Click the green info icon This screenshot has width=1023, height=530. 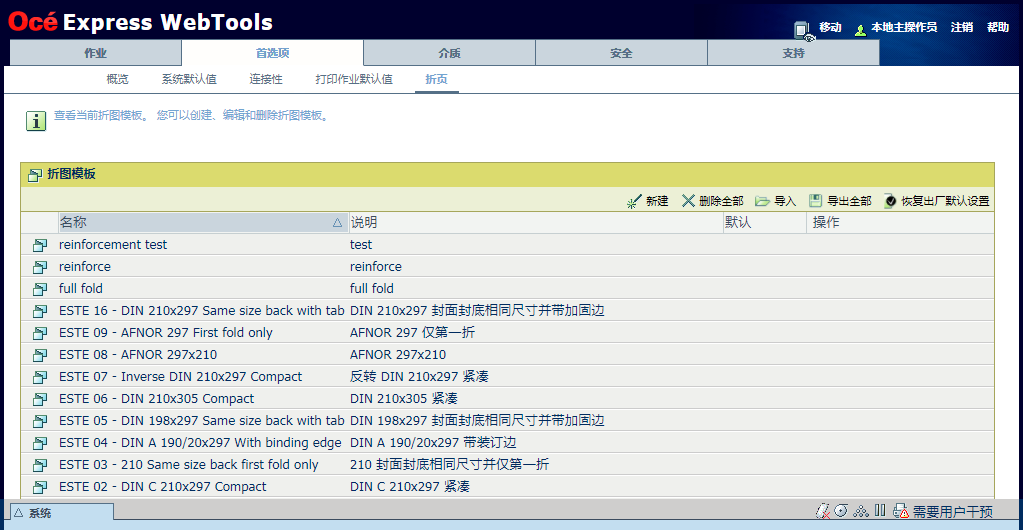(36, 121)
